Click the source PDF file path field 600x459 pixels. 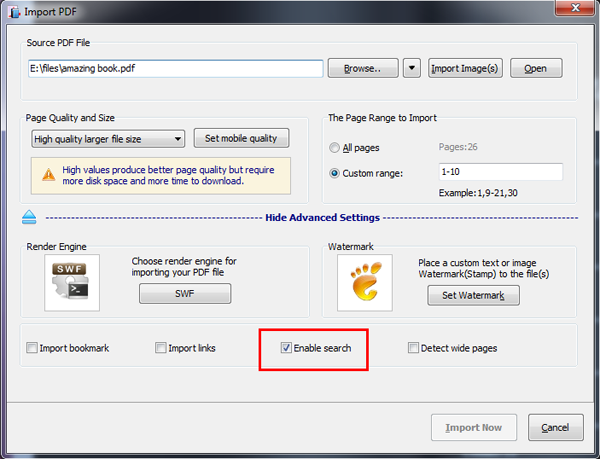tap(176, 68)
